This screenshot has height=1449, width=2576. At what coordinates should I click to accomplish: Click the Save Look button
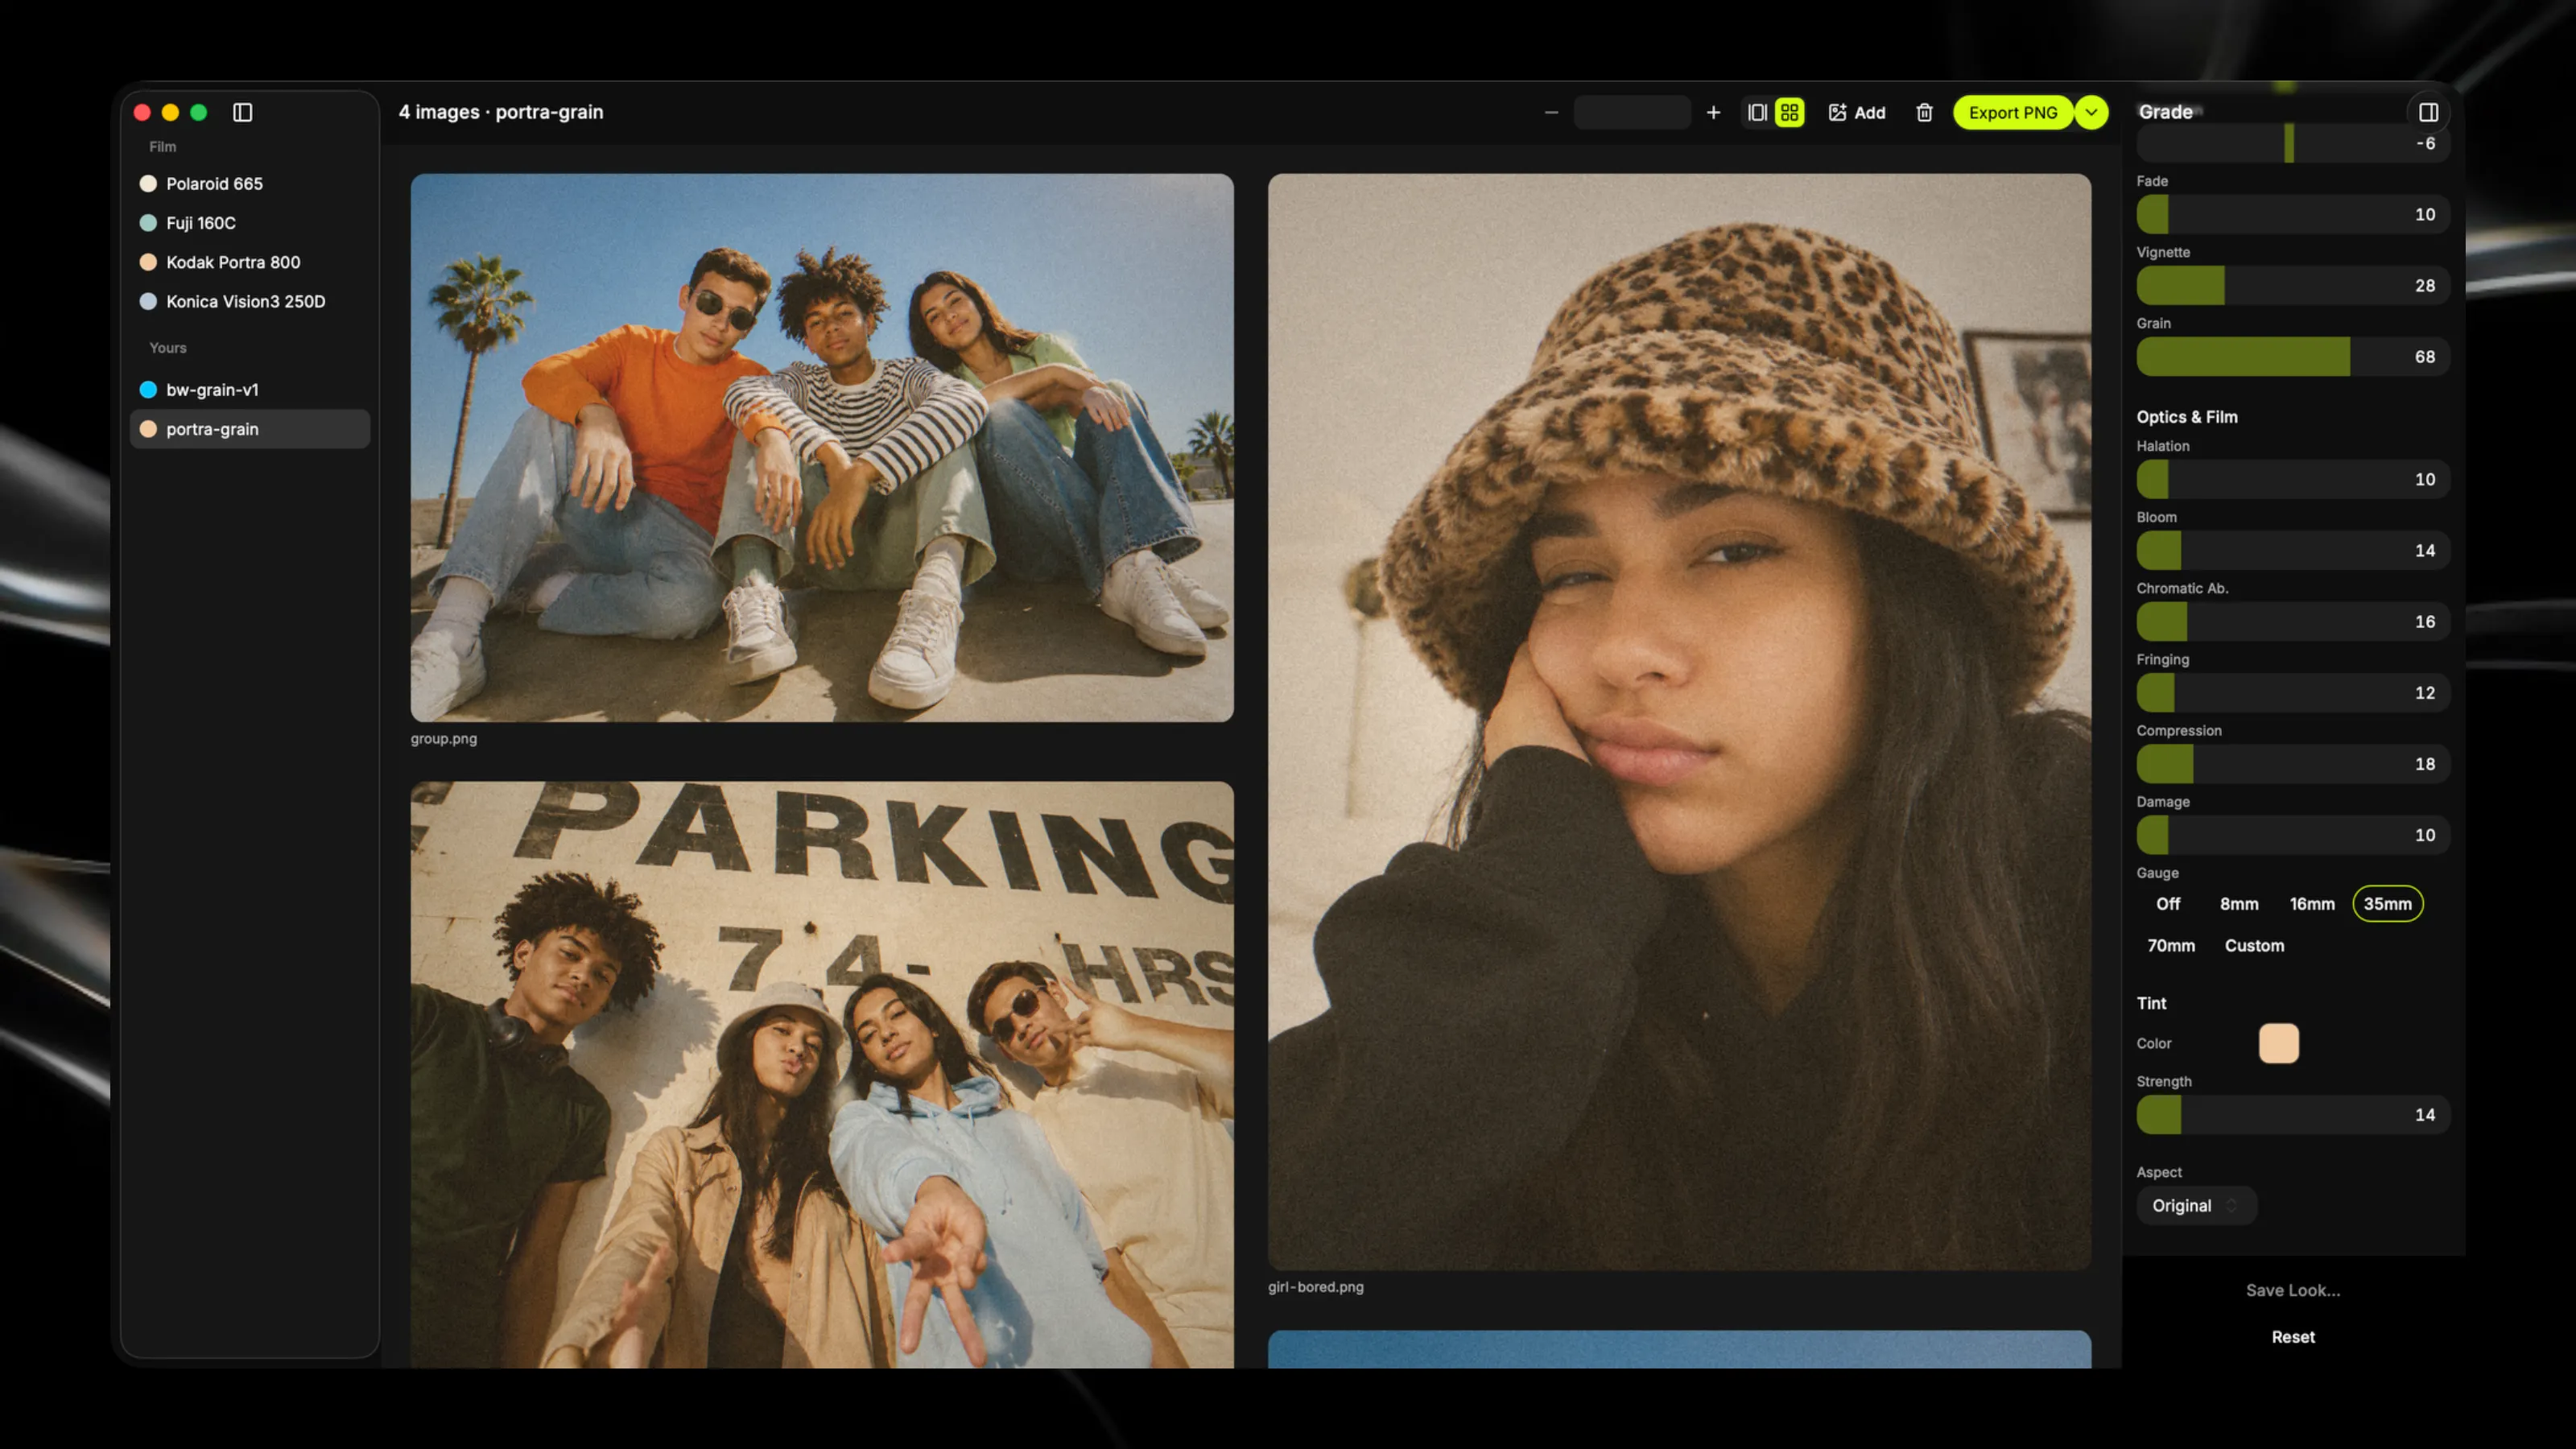pos(2293,1290)
